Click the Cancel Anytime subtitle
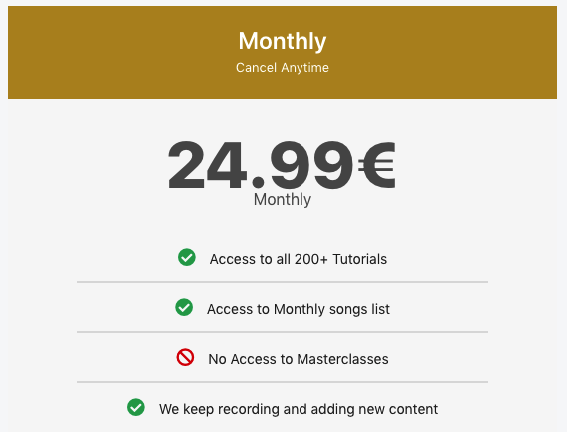The width and height of the screenshot is (567, 432). click(x=282, y=68)
